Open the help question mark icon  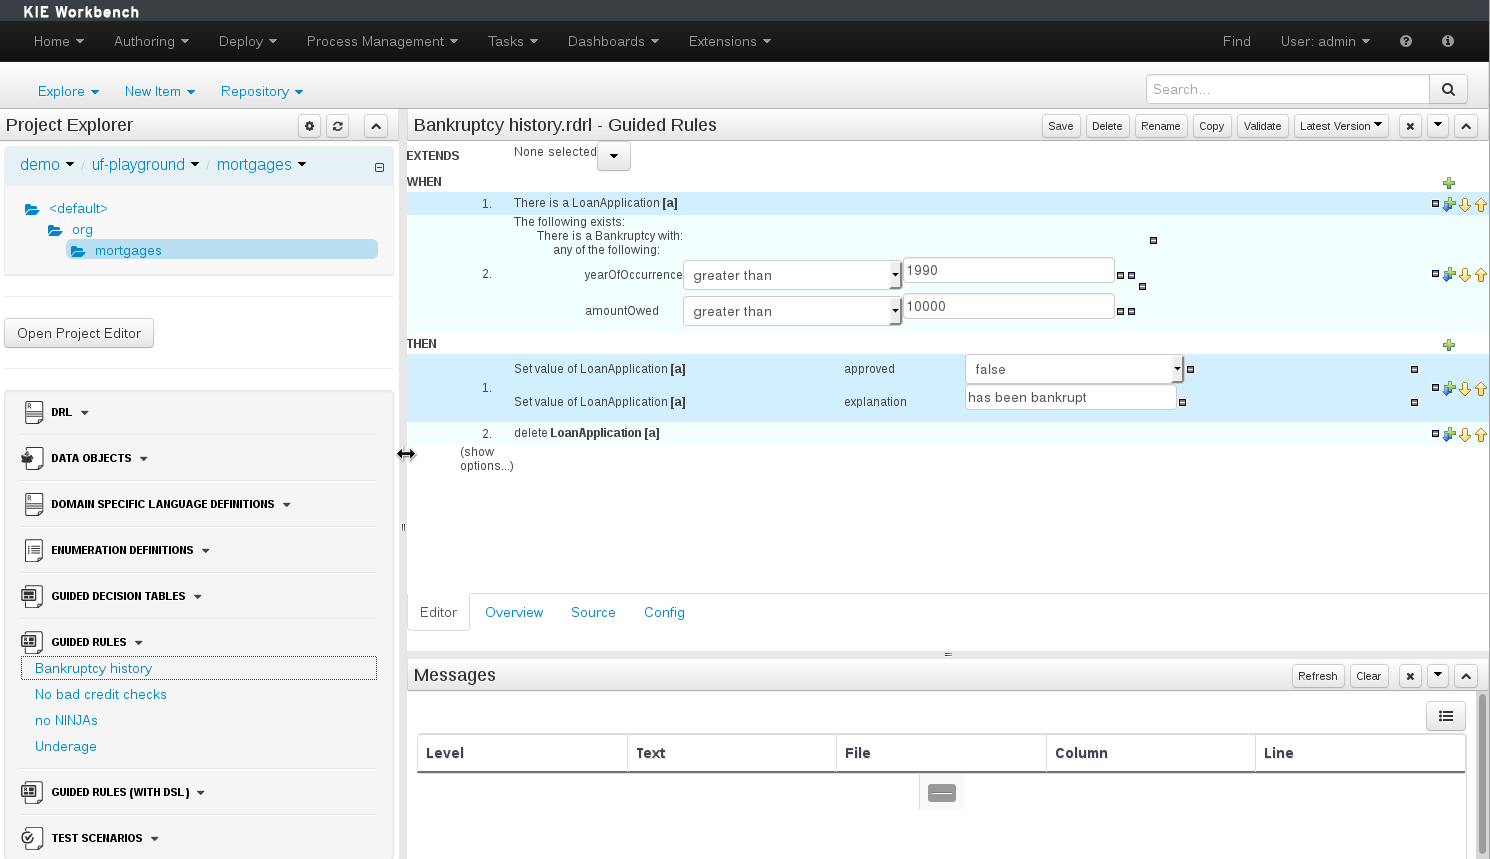click(1406, 41)
